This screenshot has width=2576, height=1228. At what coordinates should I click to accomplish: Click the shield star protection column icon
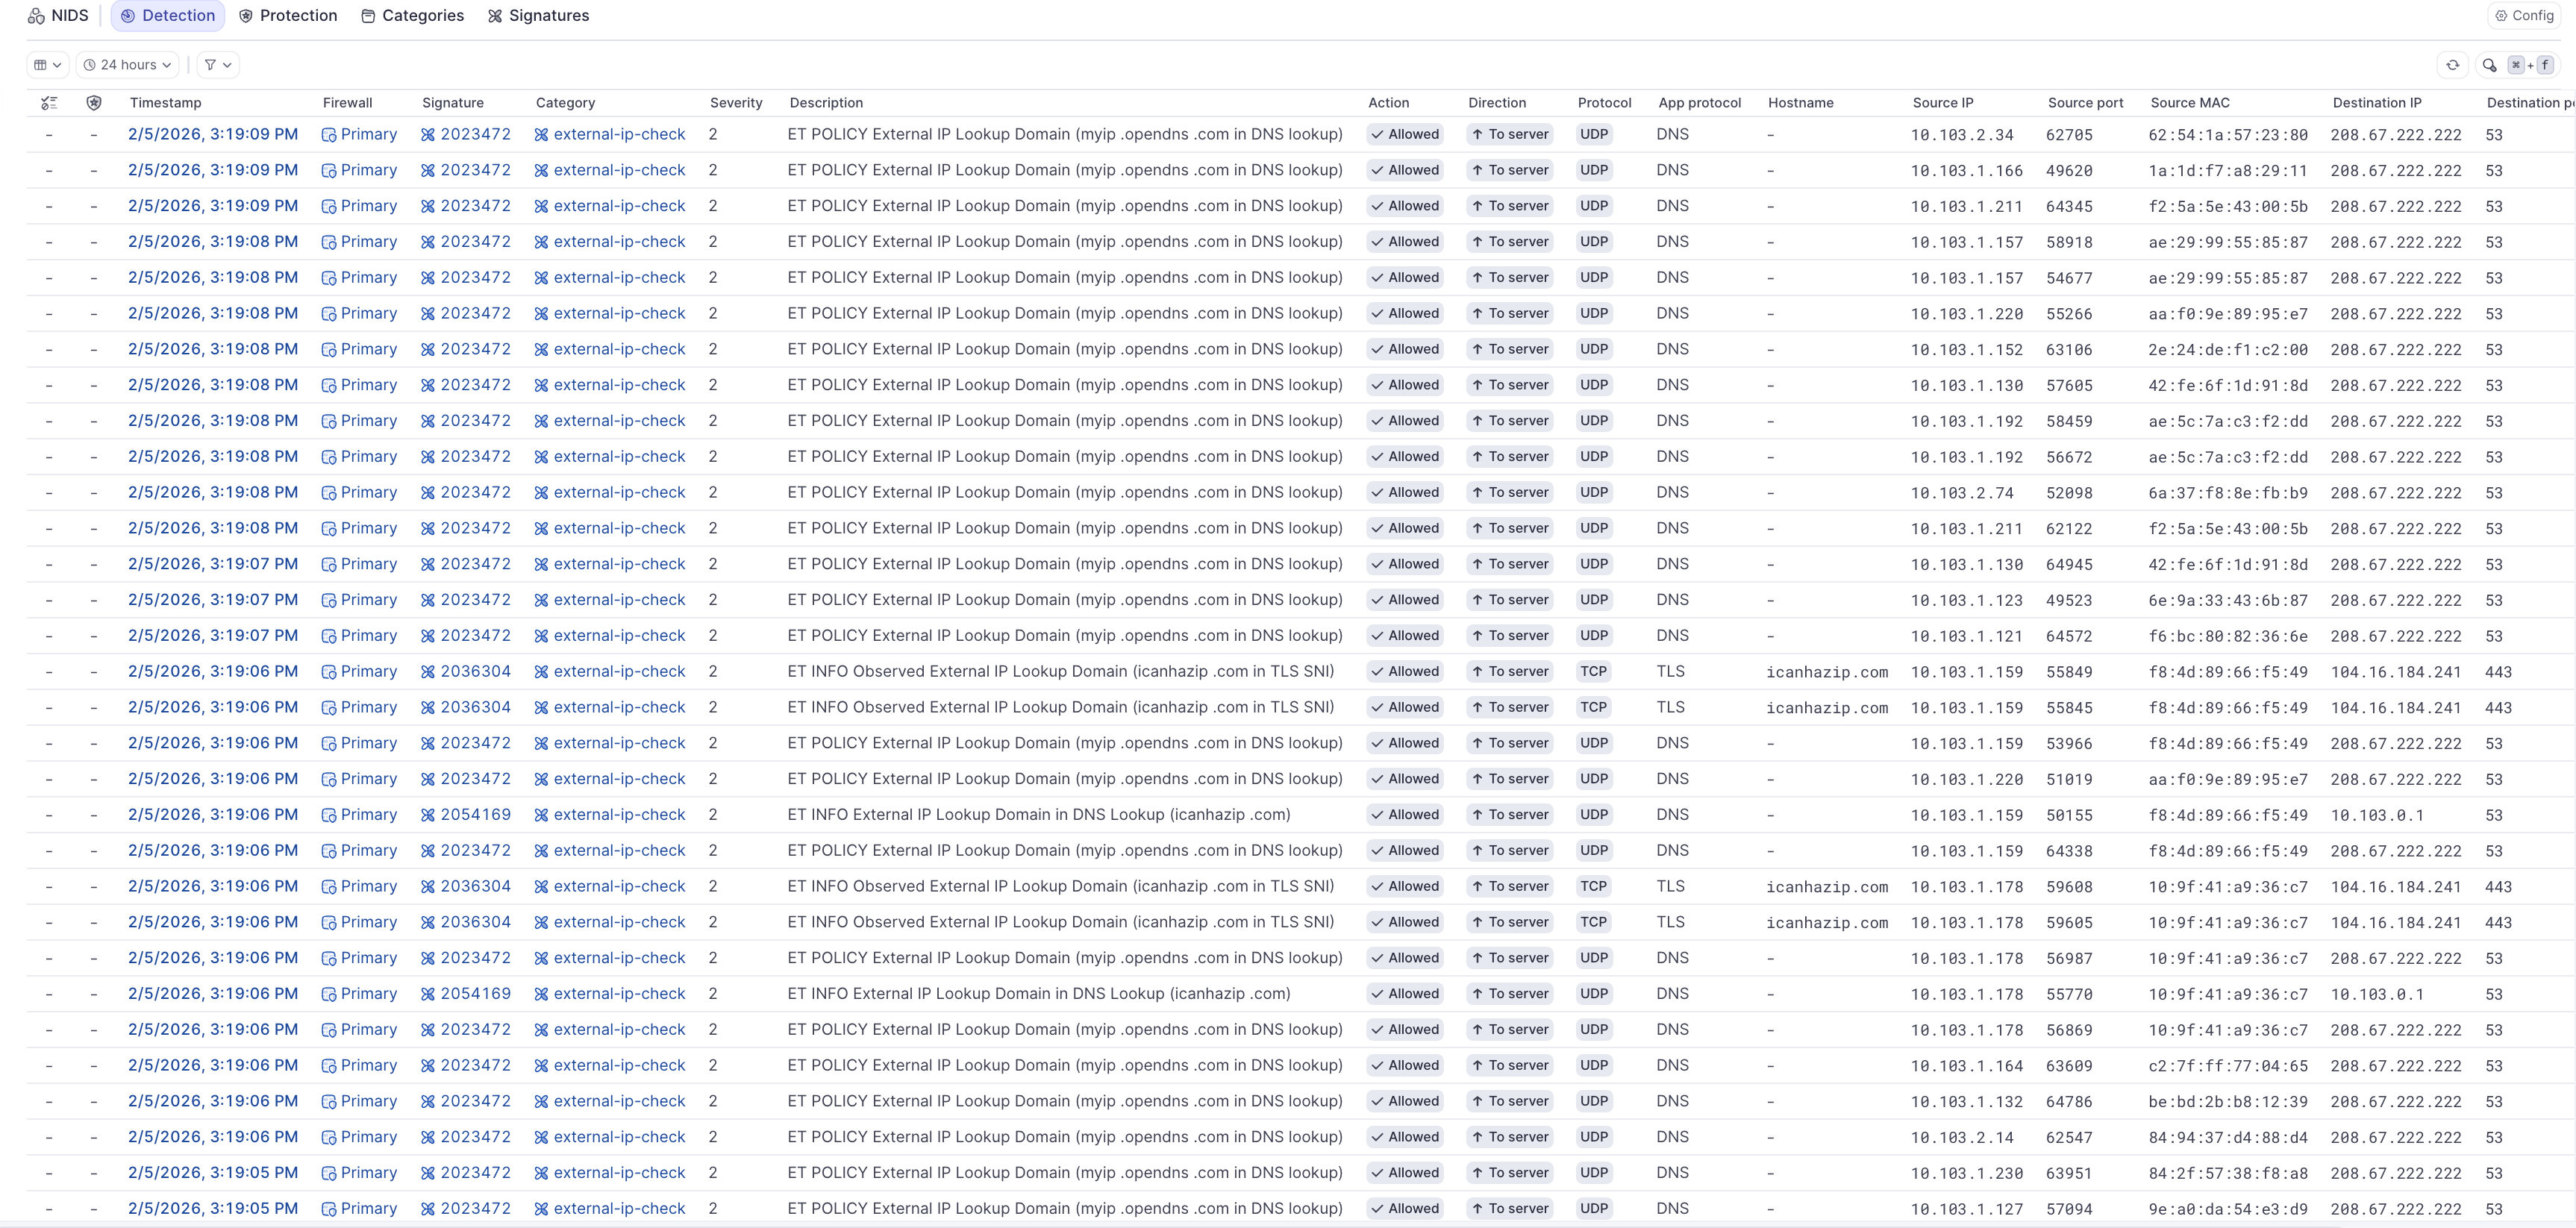(x=94, y=103)
